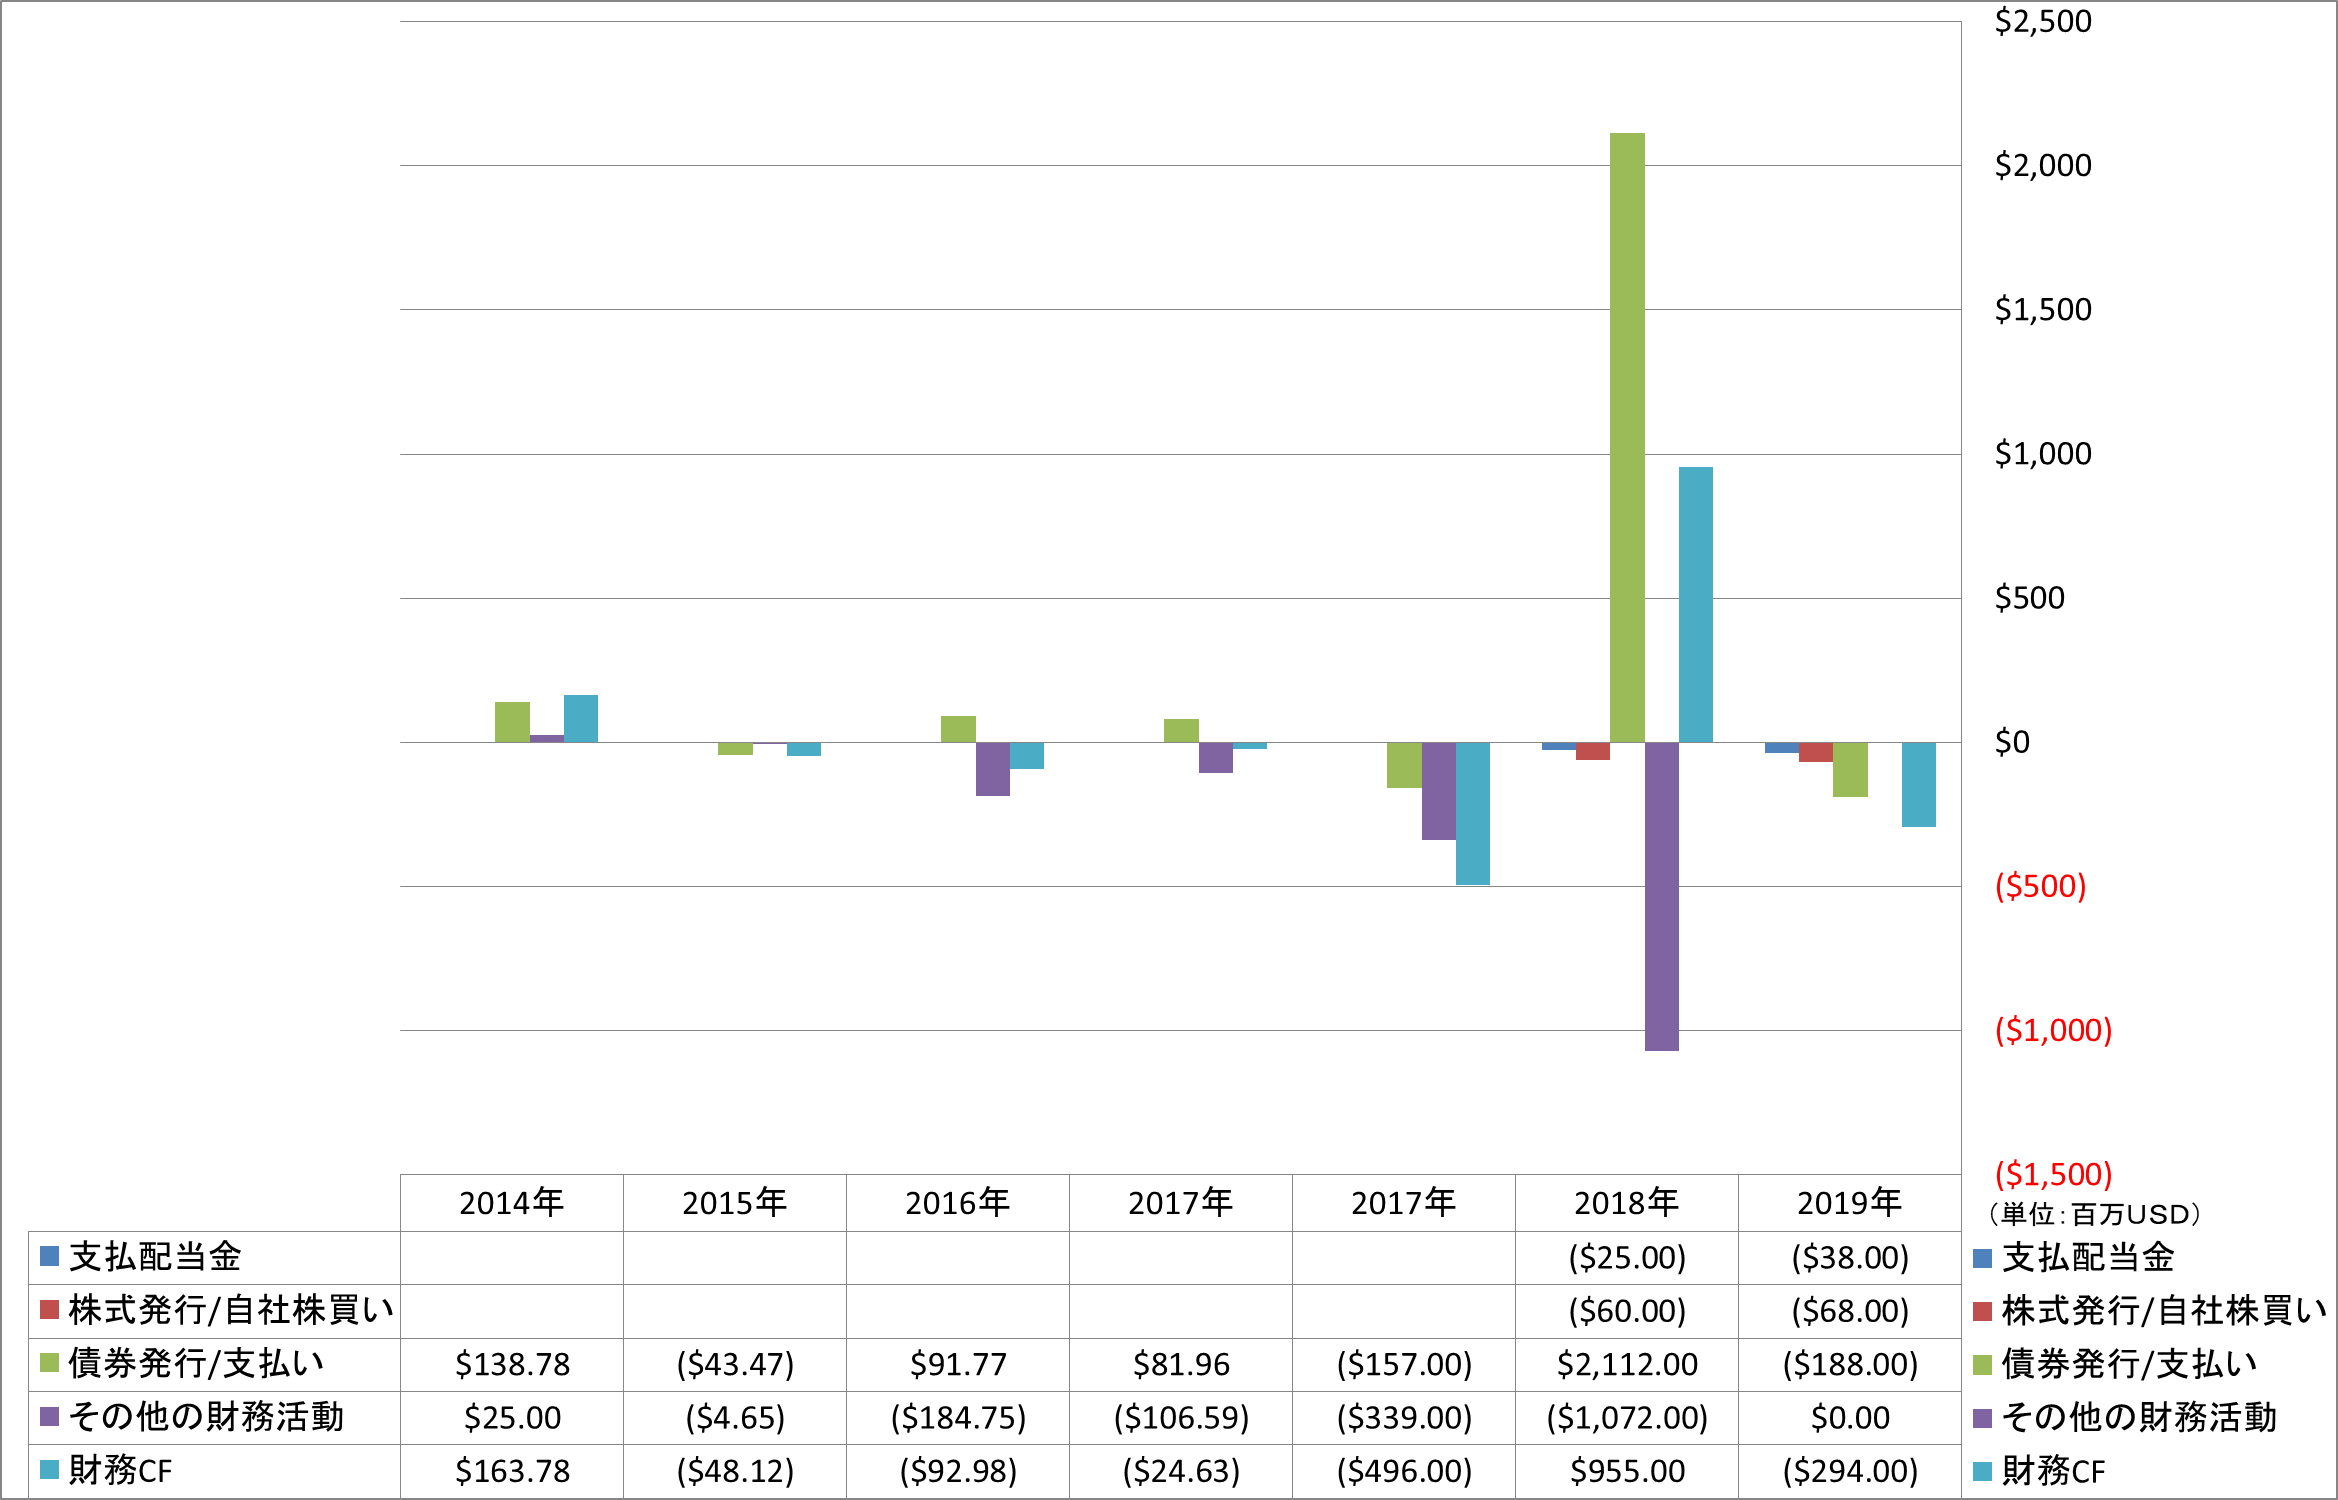Select the purple 2016年 negative bar
Image resolution: width=2338 pixels, height=1500 pixels.
click(x=993, y=769)
